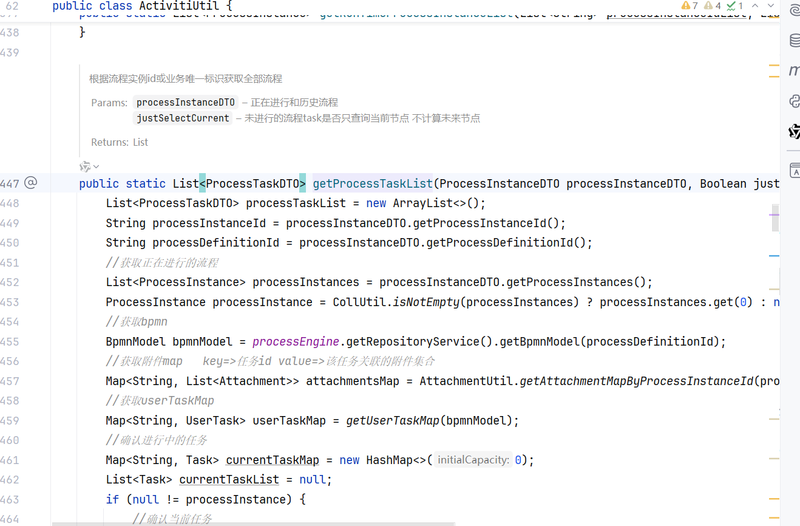Screen dimensions: 800x526
Task: Jump to previous highlighted error arrow
Action: (x=755, y=6)
